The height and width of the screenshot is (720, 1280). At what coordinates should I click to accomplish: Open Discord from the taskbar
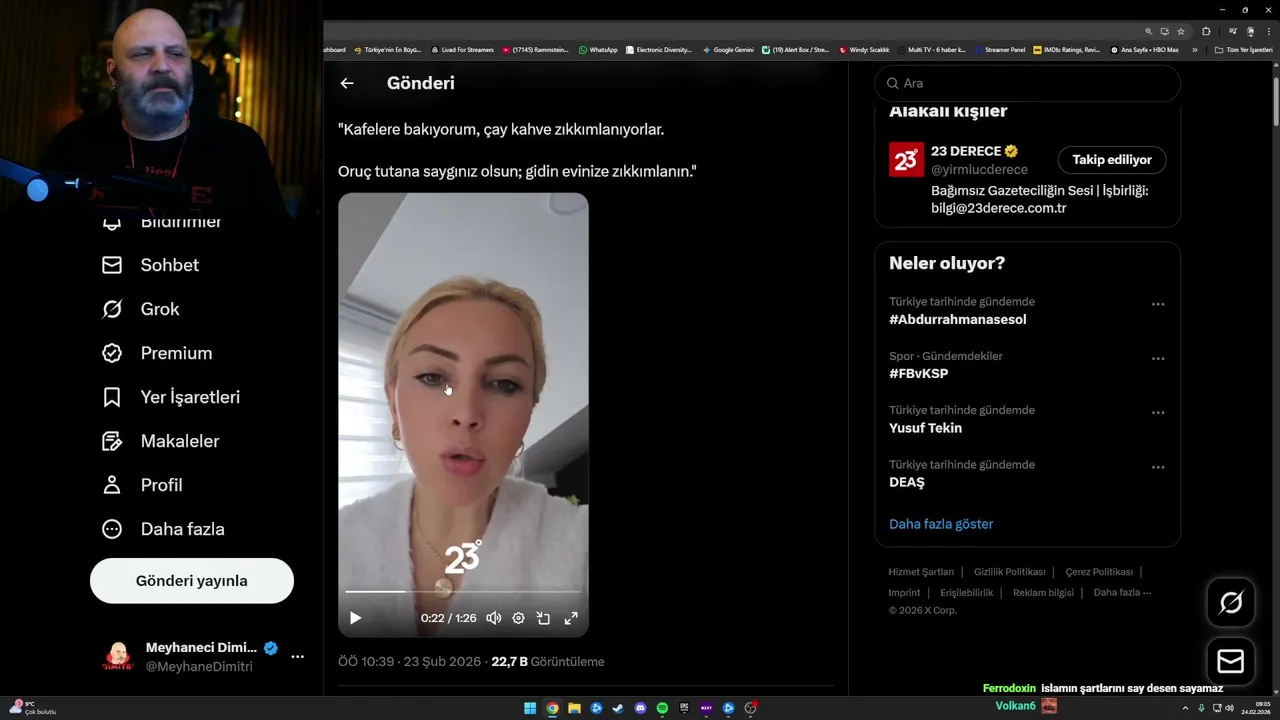[640, 708]
